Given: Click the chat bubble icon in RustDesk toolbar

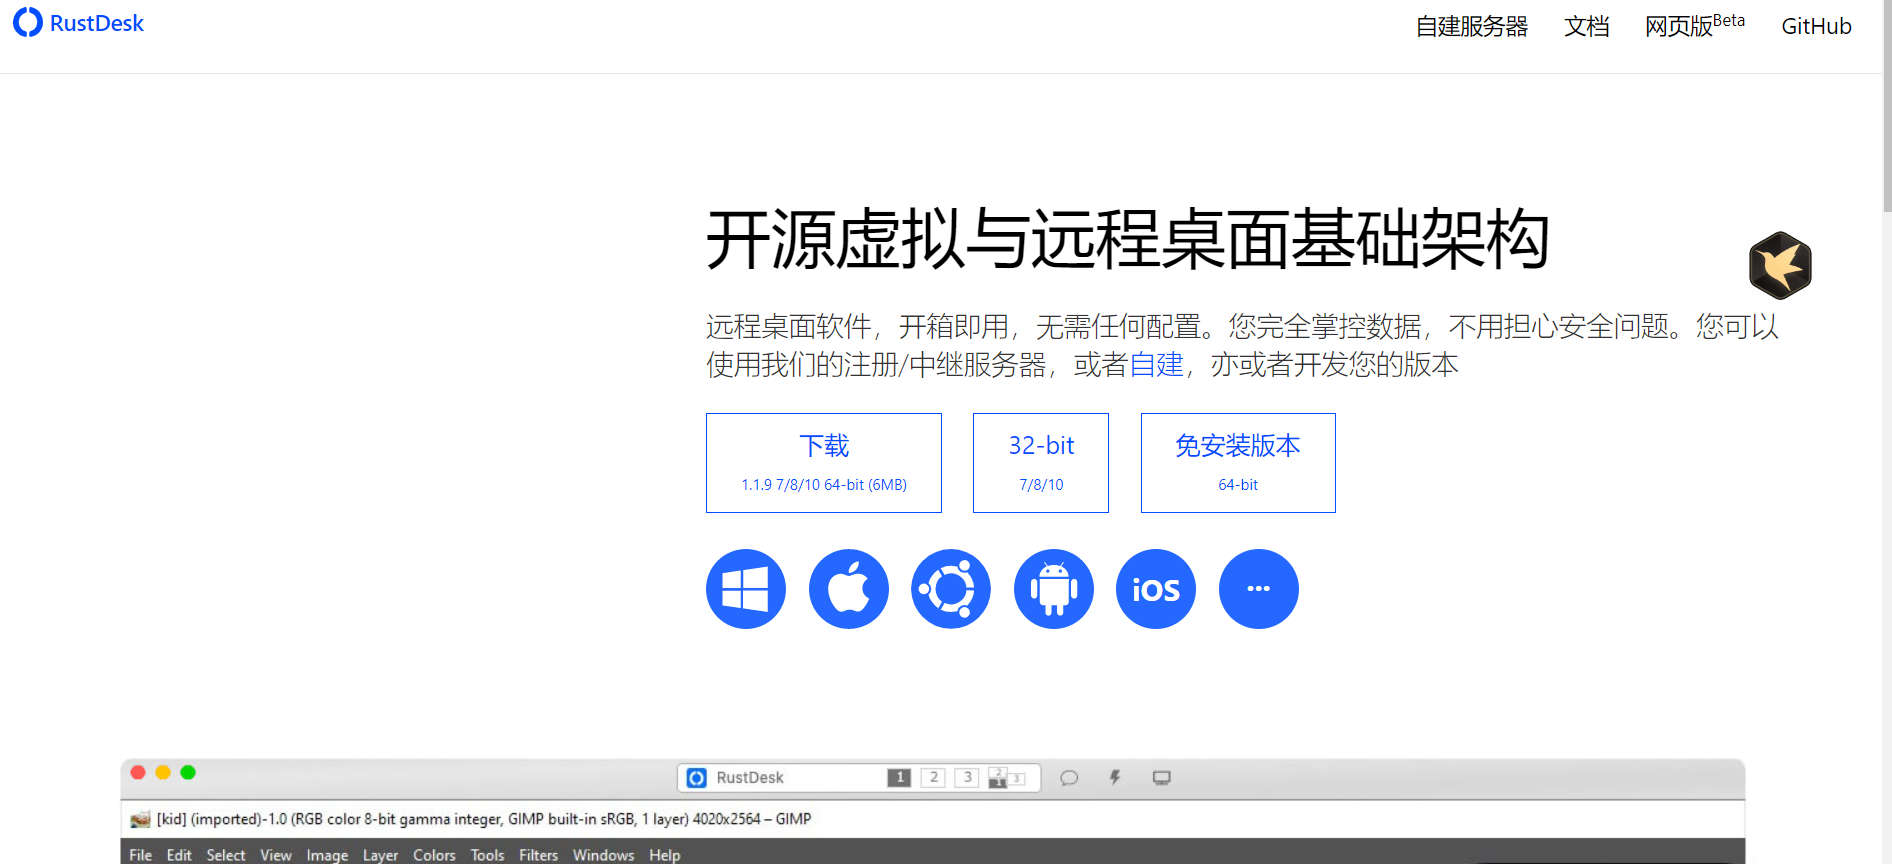Looking at the screenshot, I should click(x=1069, y=778).
